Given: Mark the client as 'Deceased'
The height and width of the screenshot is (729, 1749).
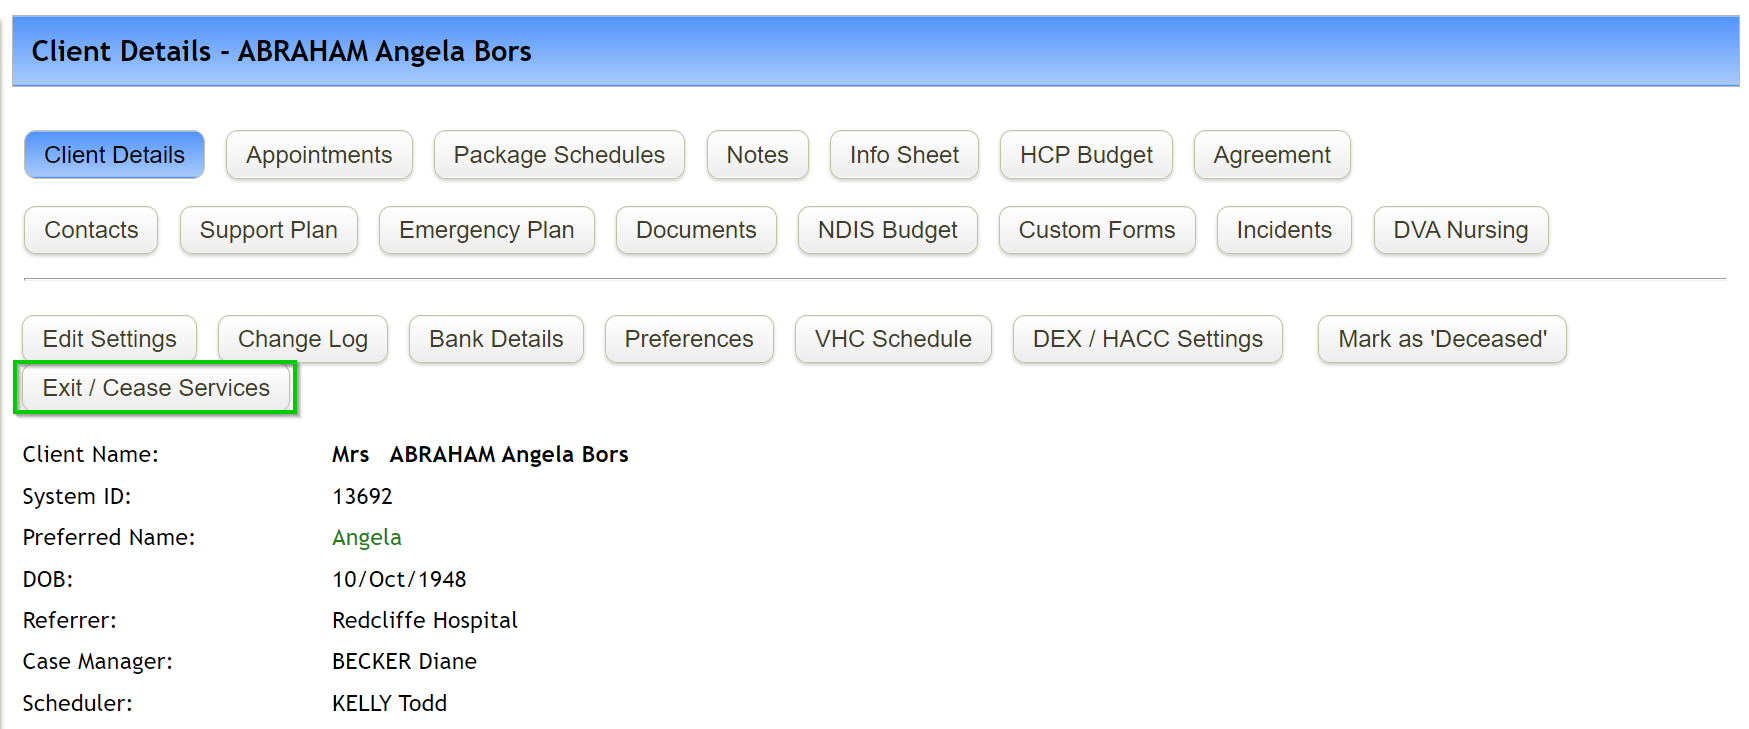Looking at the screenshot, I should (x=1442, y=339).
